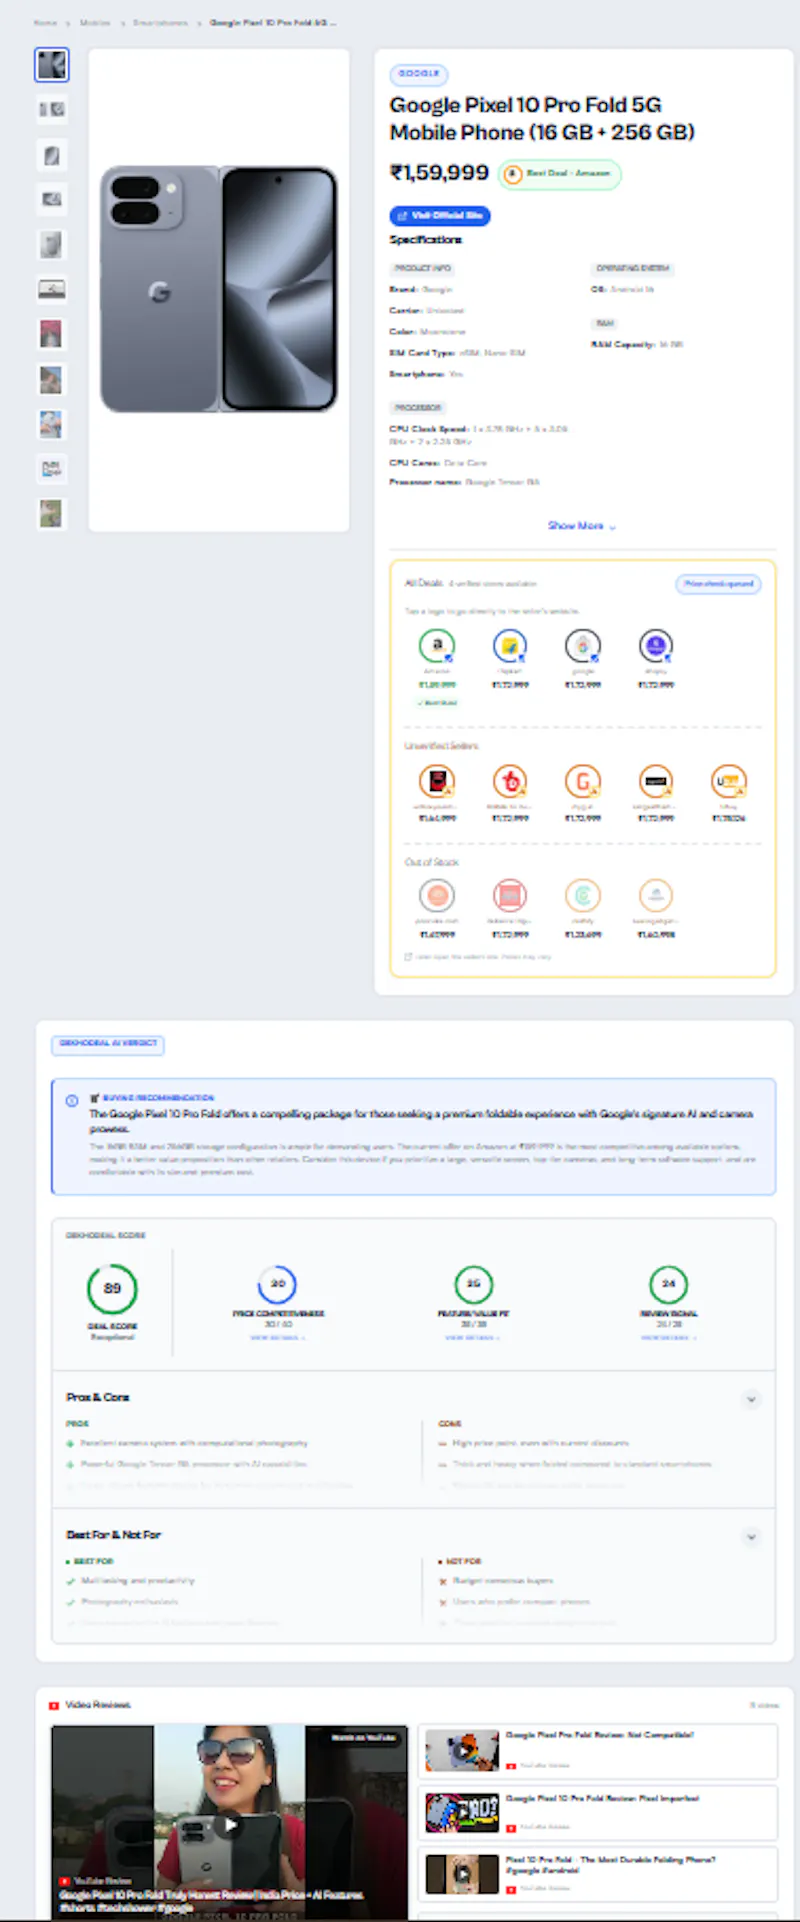Select the ninth product thumbnail

click(52, 424)
